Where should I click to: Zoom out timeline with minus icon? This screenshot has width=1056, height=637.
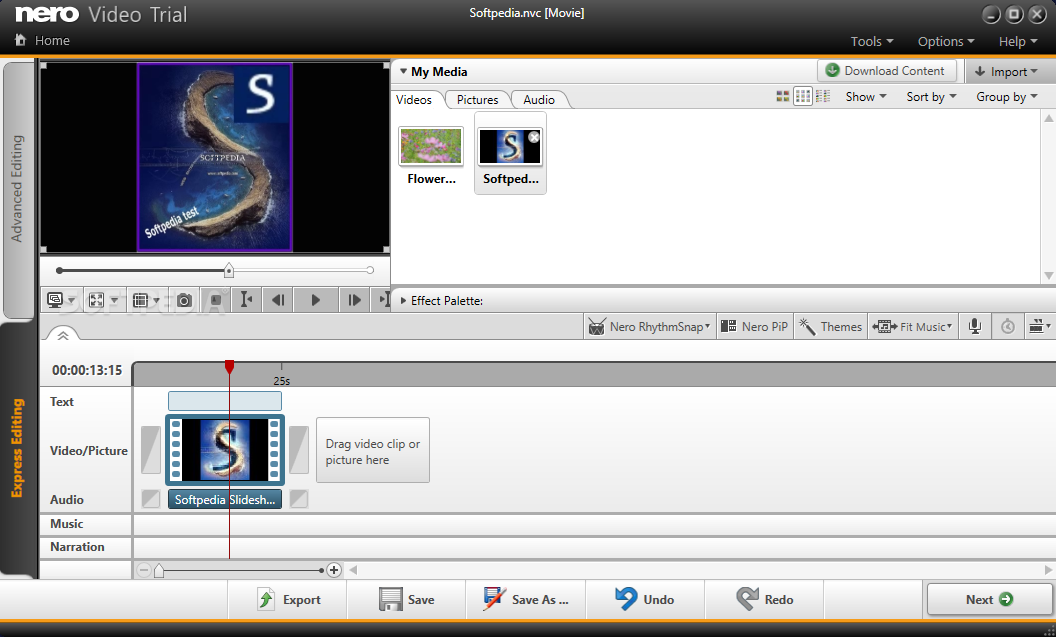143,570
